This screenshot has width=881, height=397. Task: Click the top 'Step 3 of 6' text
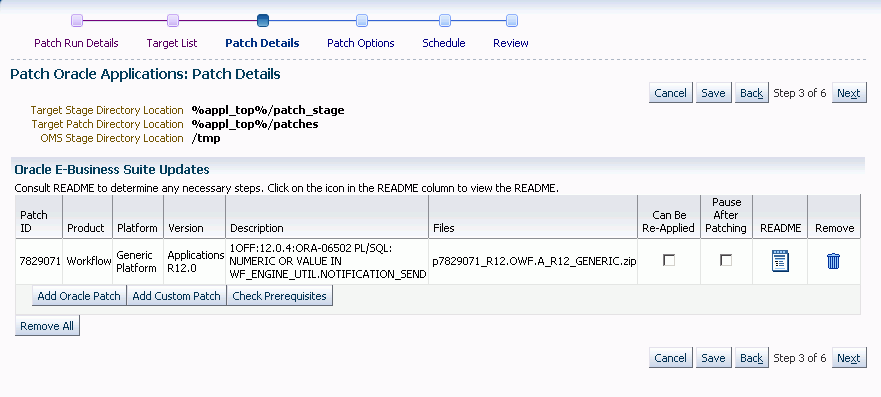[800, 93]
